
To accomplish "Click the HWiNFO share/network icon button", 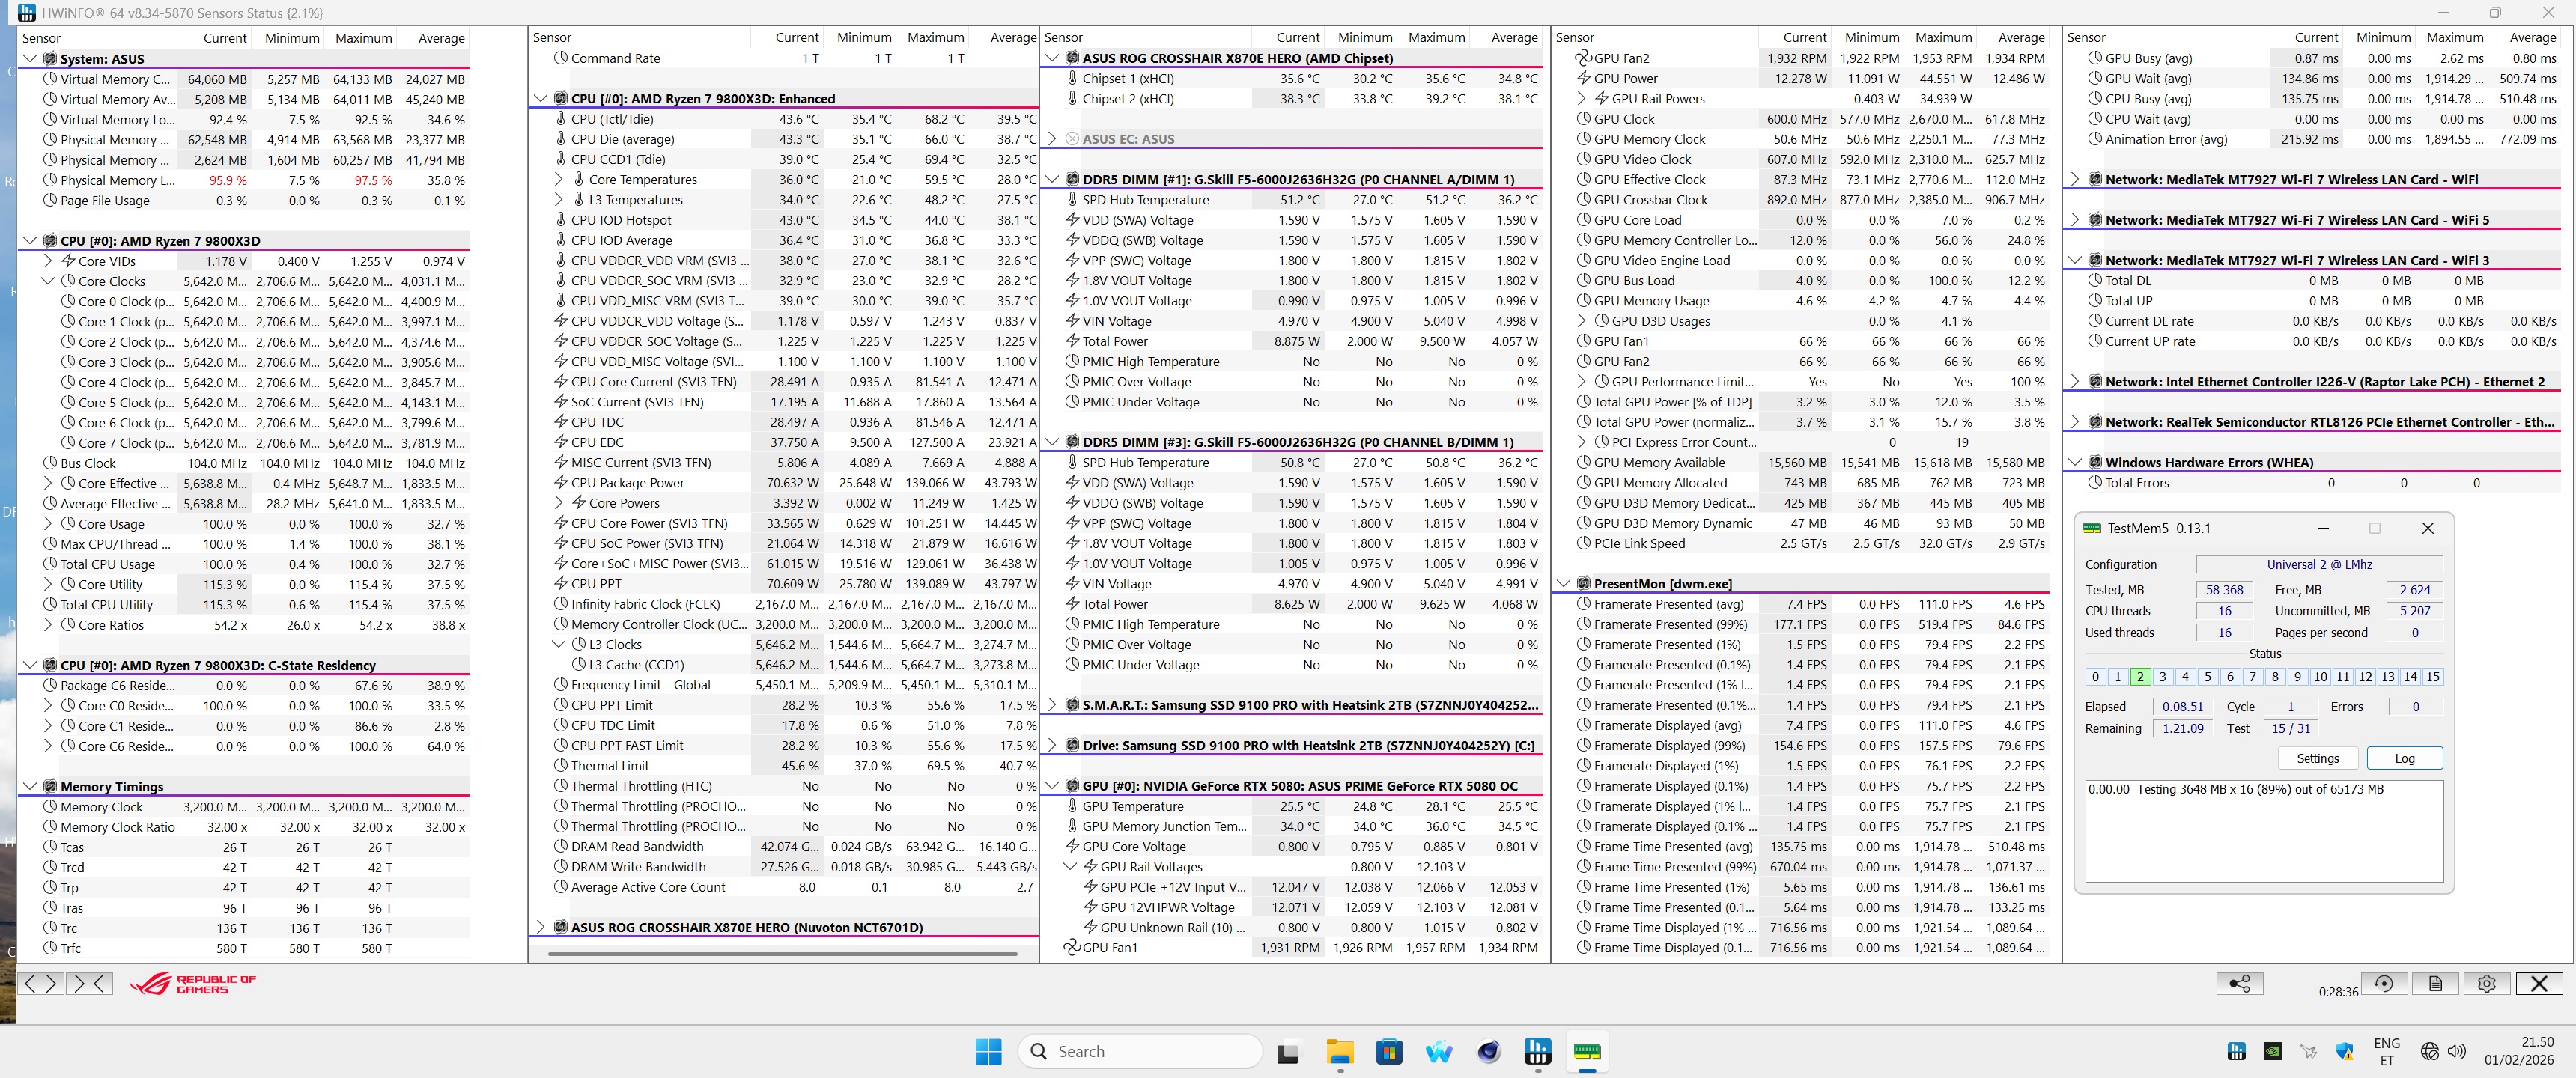I will point(2239,984).
